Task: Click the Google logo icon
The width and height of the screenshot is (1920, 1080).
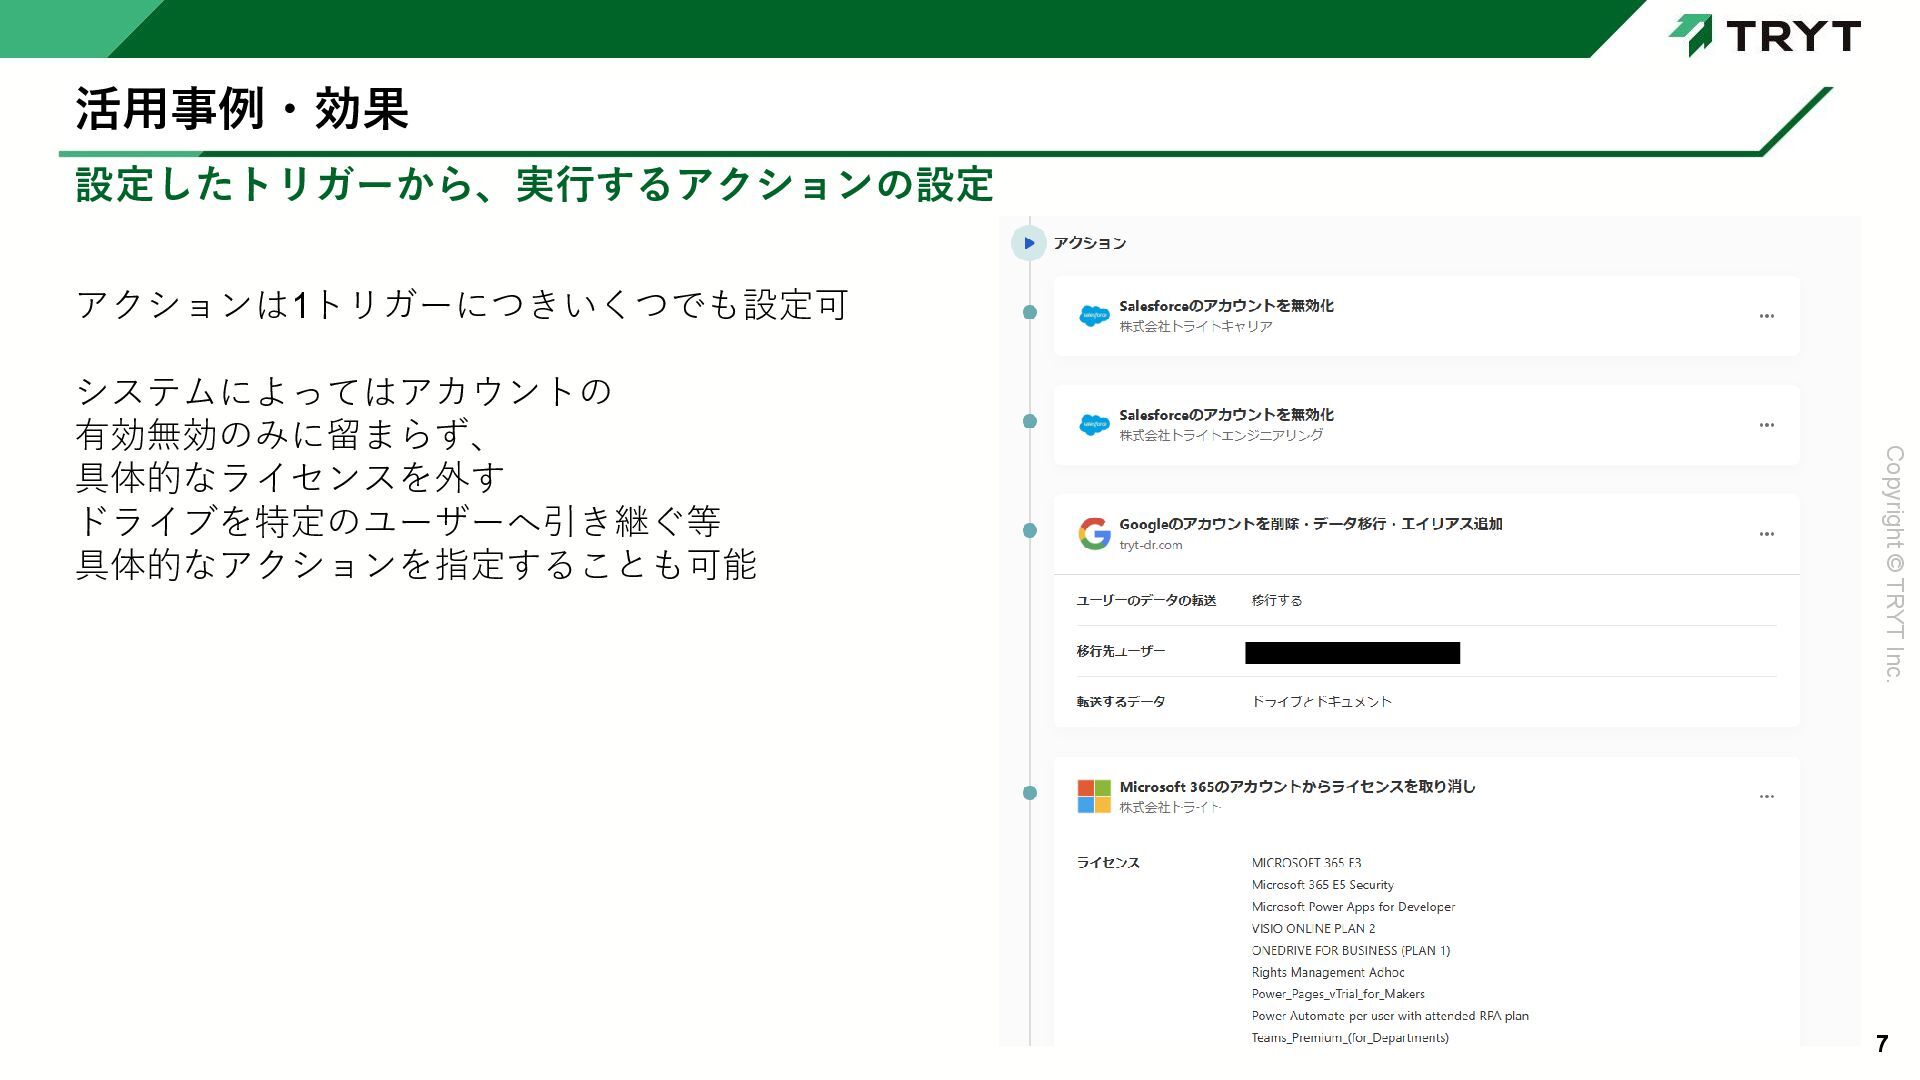Action: (1094, 534)
